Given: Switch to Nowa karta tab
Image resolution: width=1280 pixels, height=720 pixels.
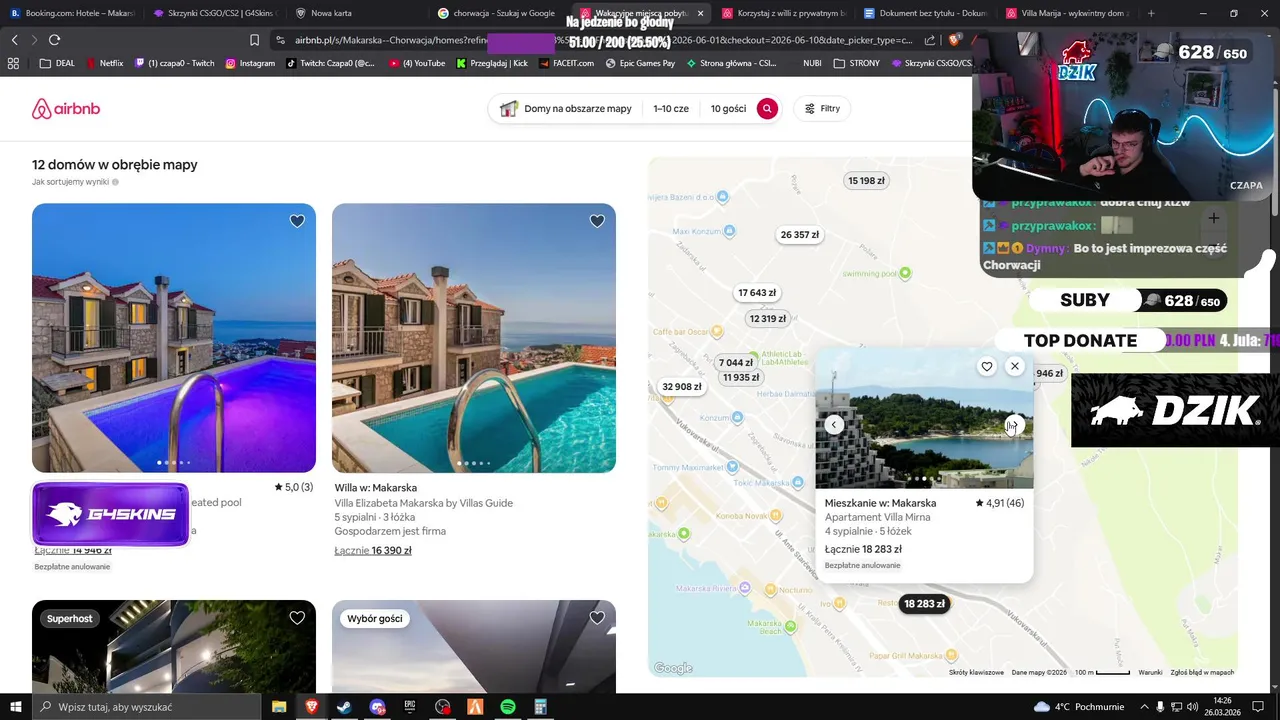Looking at the screenshot, I should coord(357,13).
